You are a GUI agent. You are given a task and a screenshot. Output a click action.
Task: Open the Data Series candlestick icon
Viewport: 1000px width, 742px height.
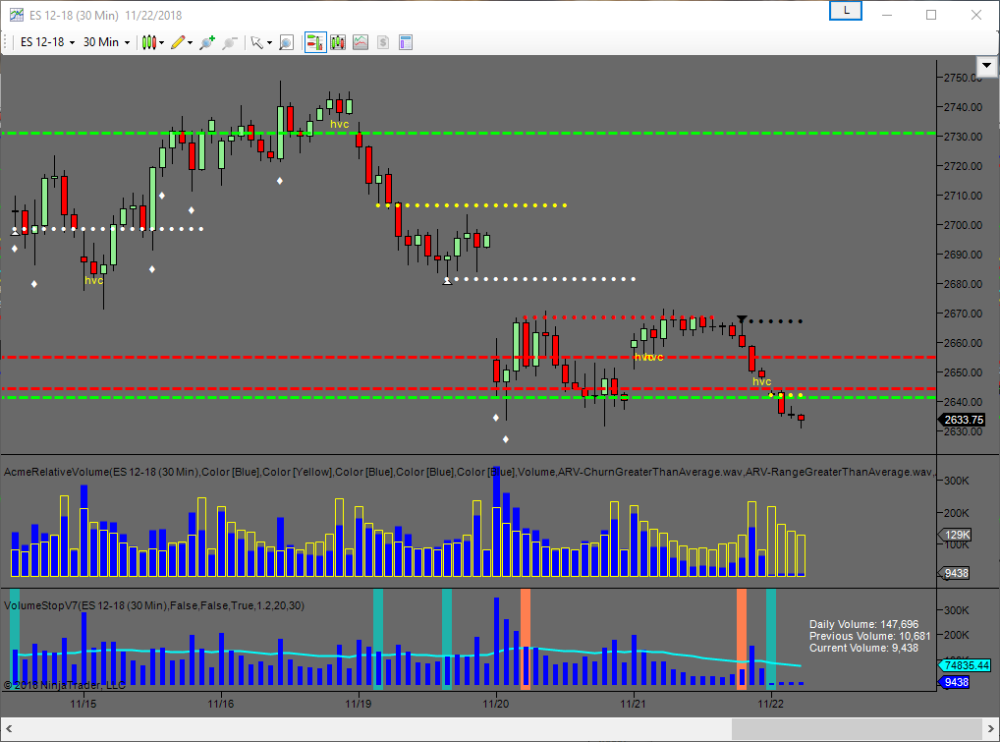click(338, 42)
